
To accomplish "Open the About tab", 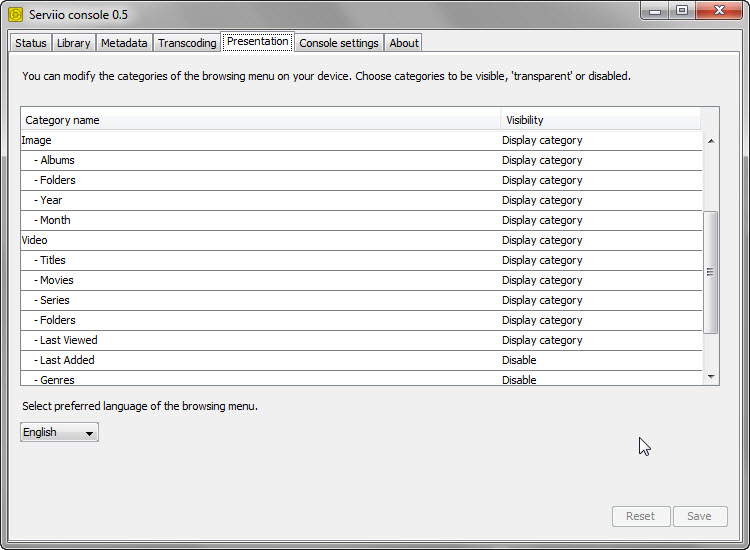I will pos(404,43).
